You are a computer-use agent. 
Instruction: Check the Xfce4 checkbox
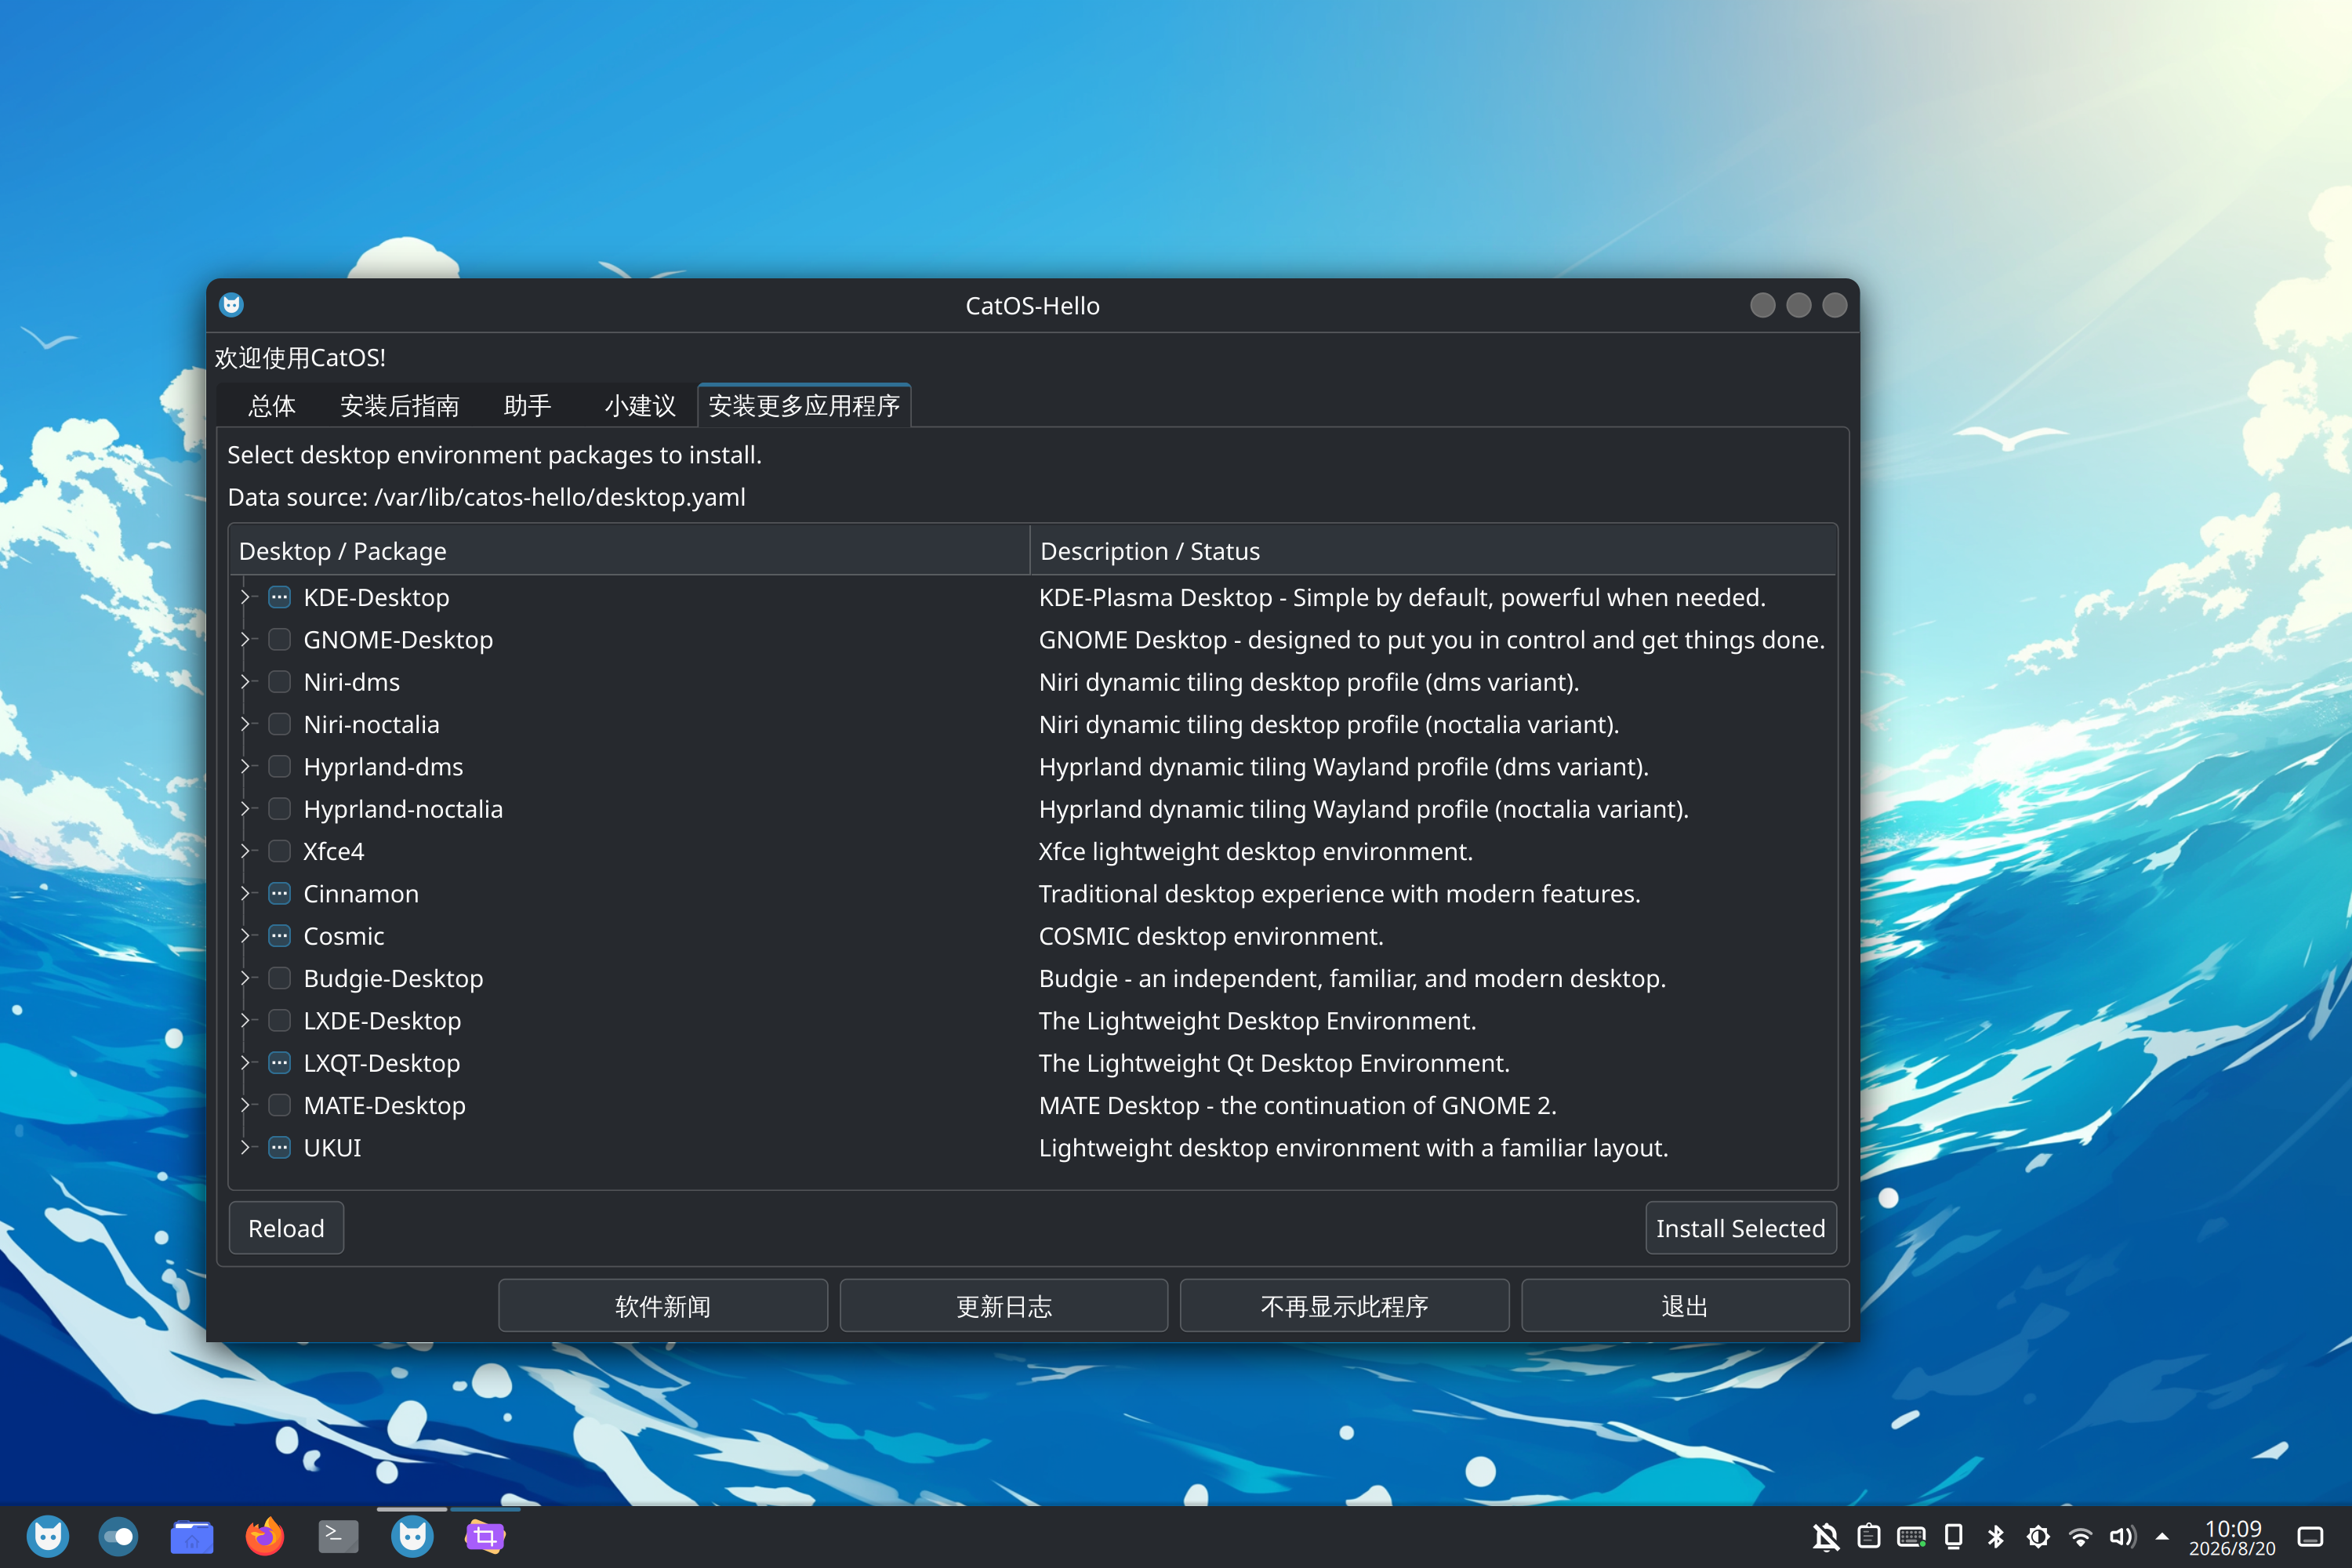tap(279, 851)
